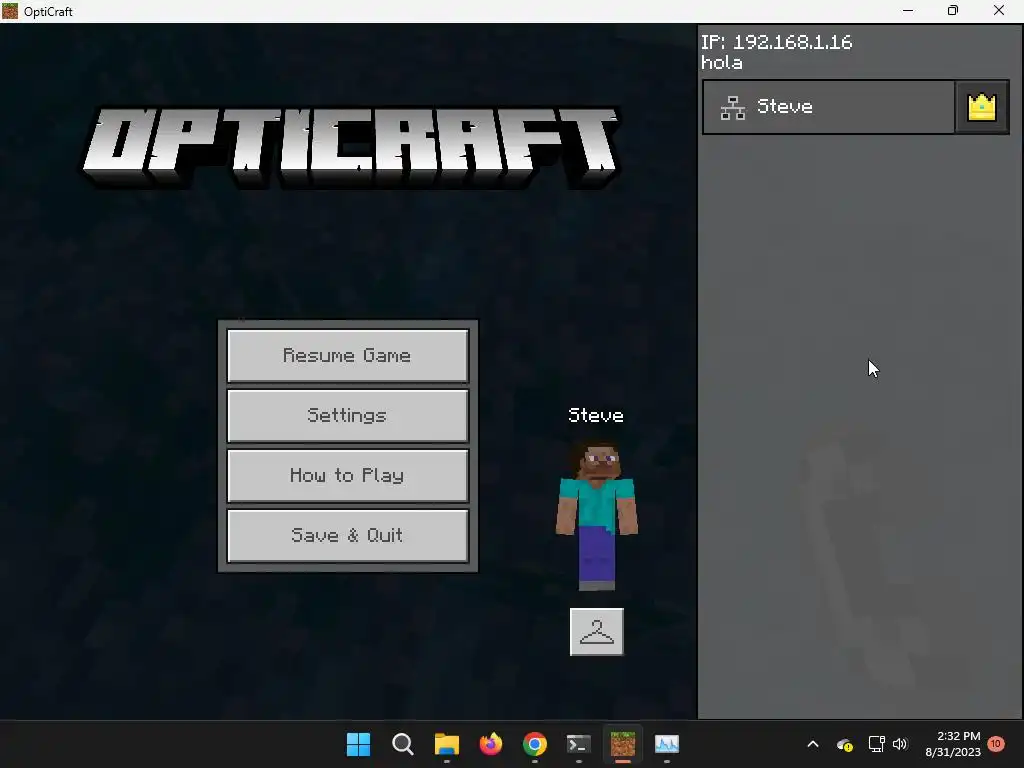Open the Terminal taskbar icon
Viewport: 1024px width, 768px height.
579,744
